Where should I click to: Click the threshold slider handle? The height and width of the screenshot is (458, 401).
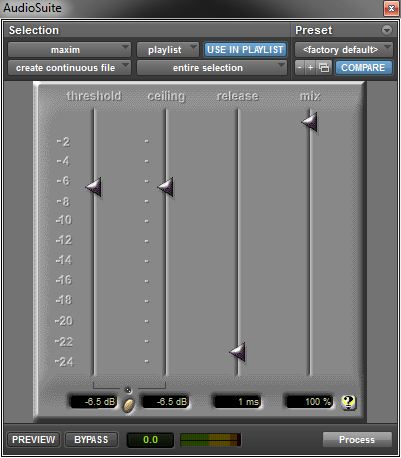click(x=93, y=187)
